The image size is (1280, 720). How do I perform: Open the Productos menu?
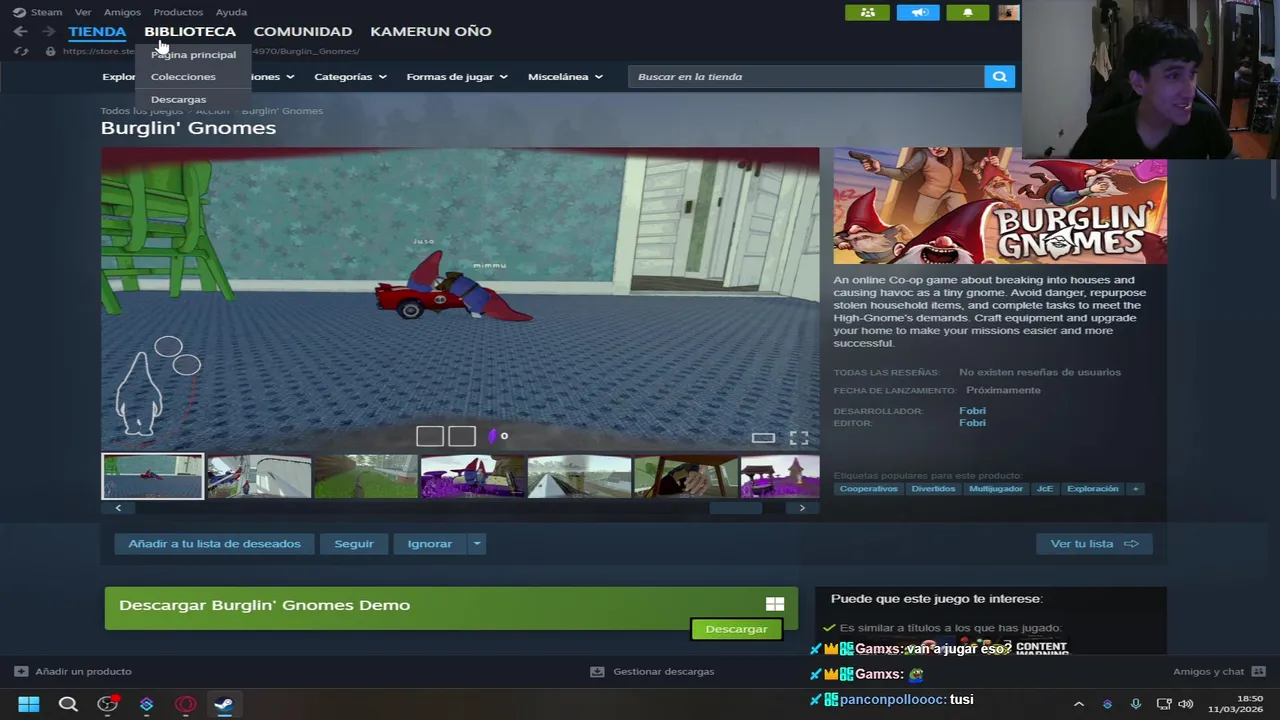[178, 12]
